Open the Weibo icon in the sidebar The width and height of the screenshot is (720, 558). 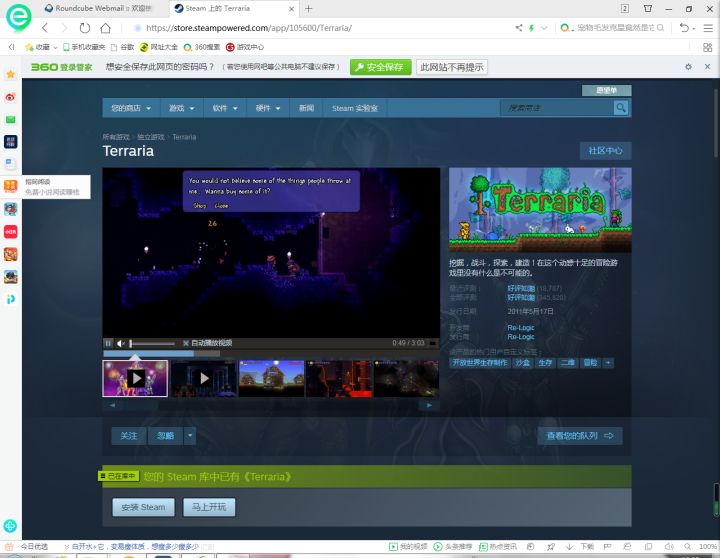11,97
